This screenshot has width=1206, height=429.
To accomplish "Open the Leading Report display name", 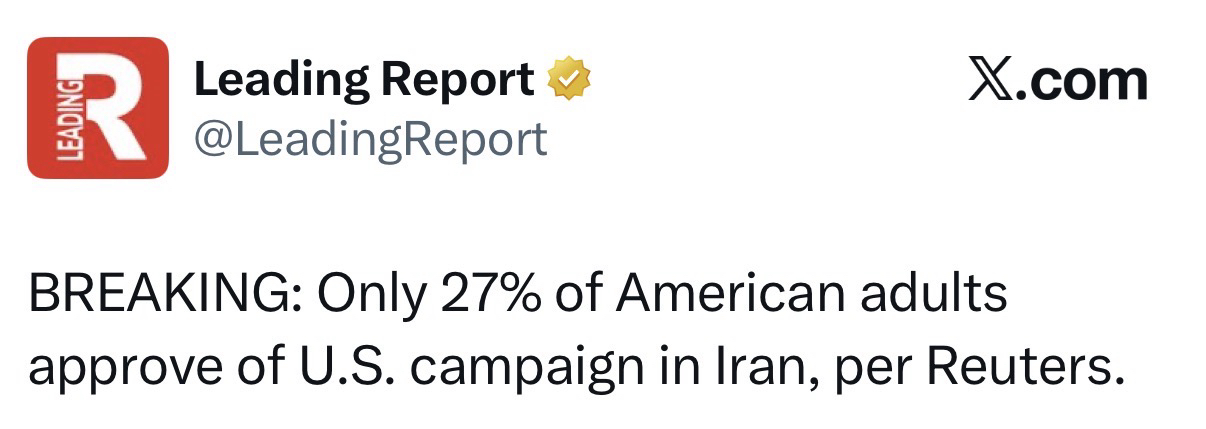I will pos(363,80).
